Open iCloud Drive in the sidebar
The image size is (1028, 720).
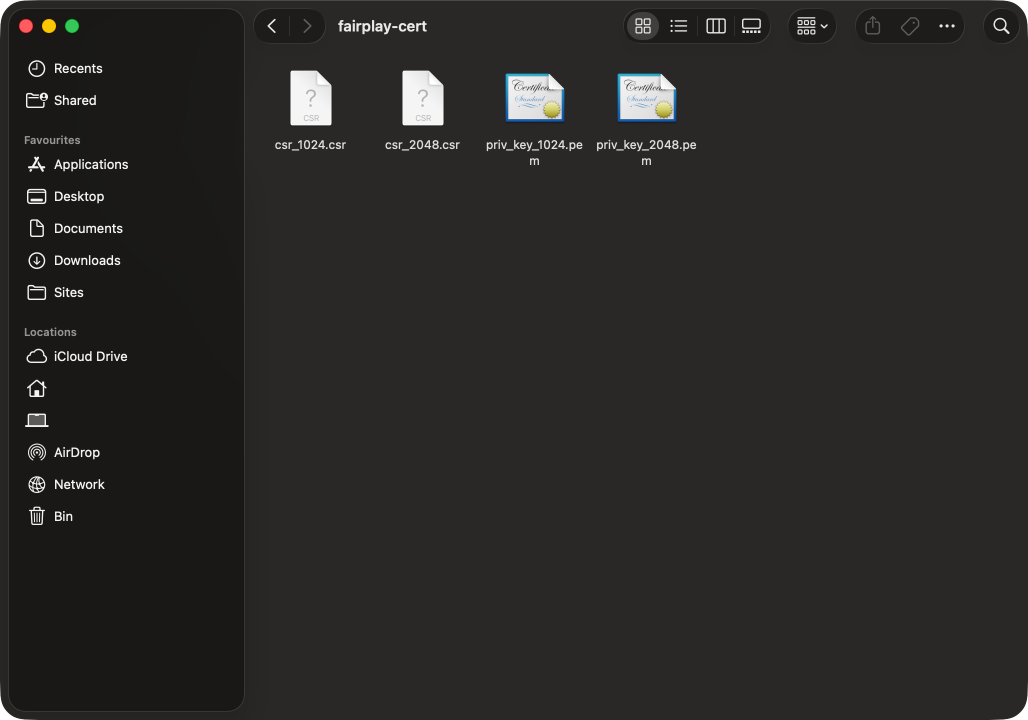pos(126,357)
